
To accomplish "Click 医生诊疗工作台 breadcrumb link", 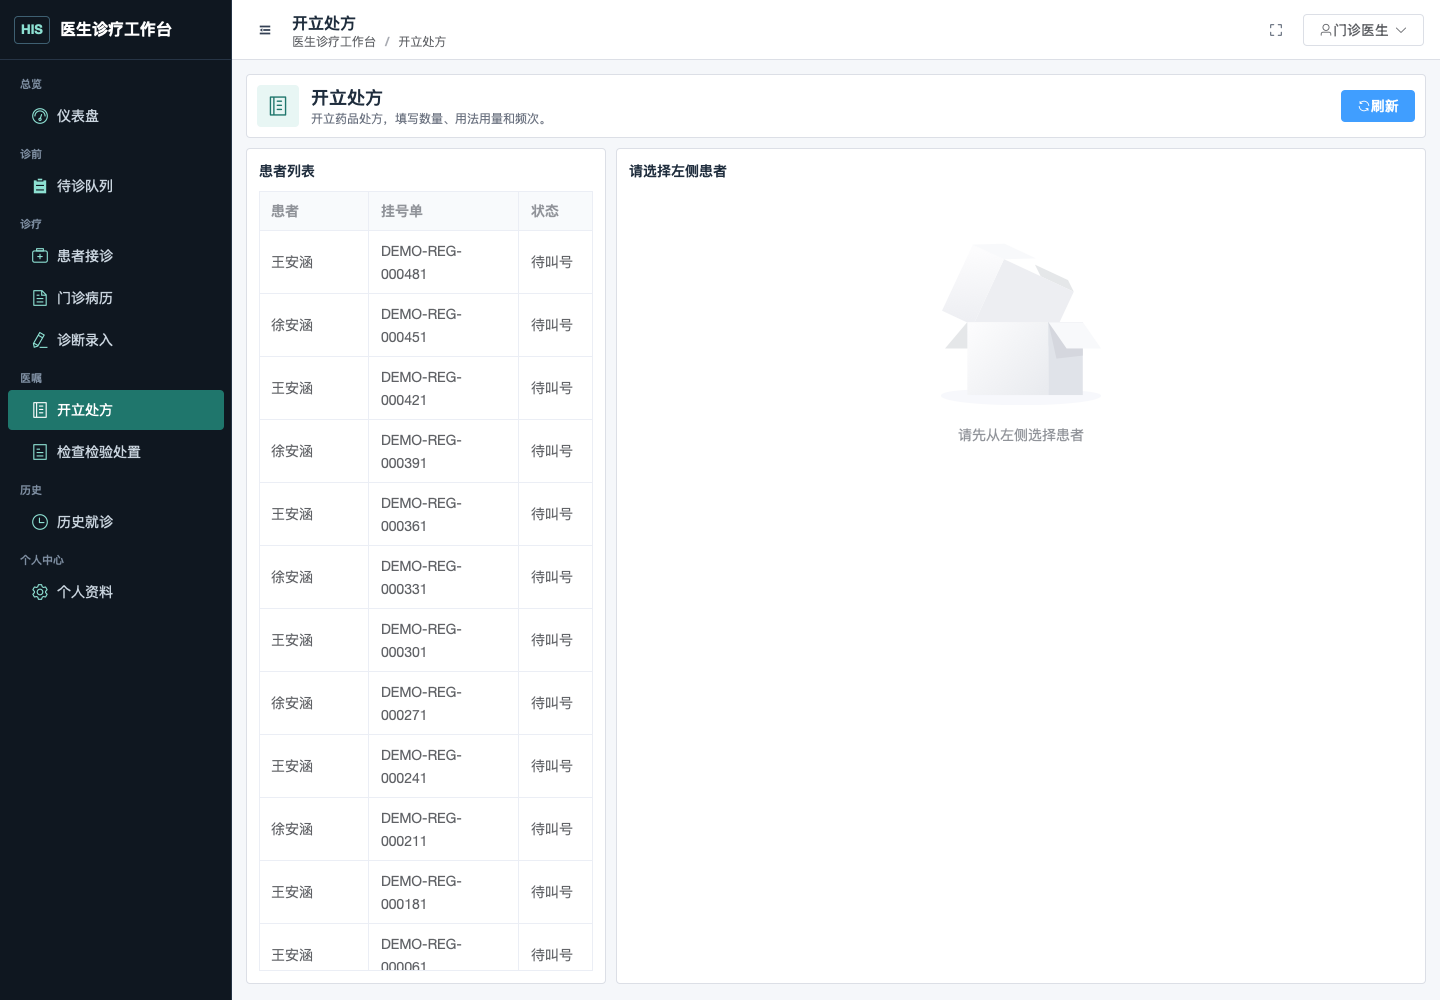I will [334, 42].
